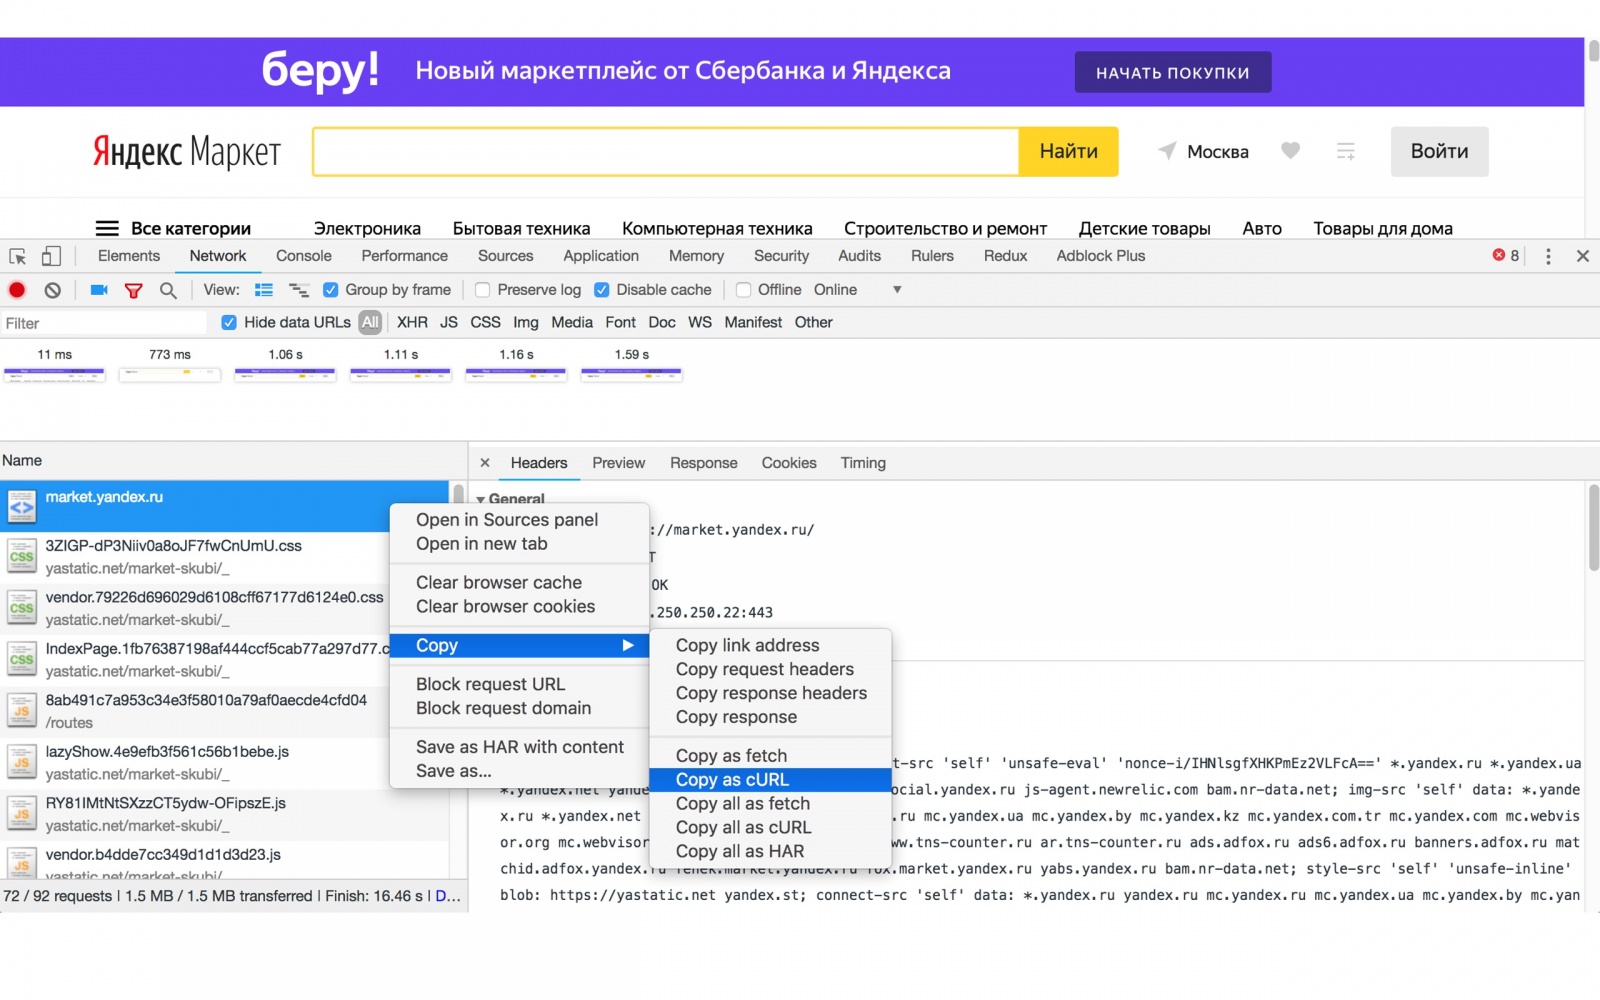
Task: Filter requests by XHR type
Action: tap(412, 322)
